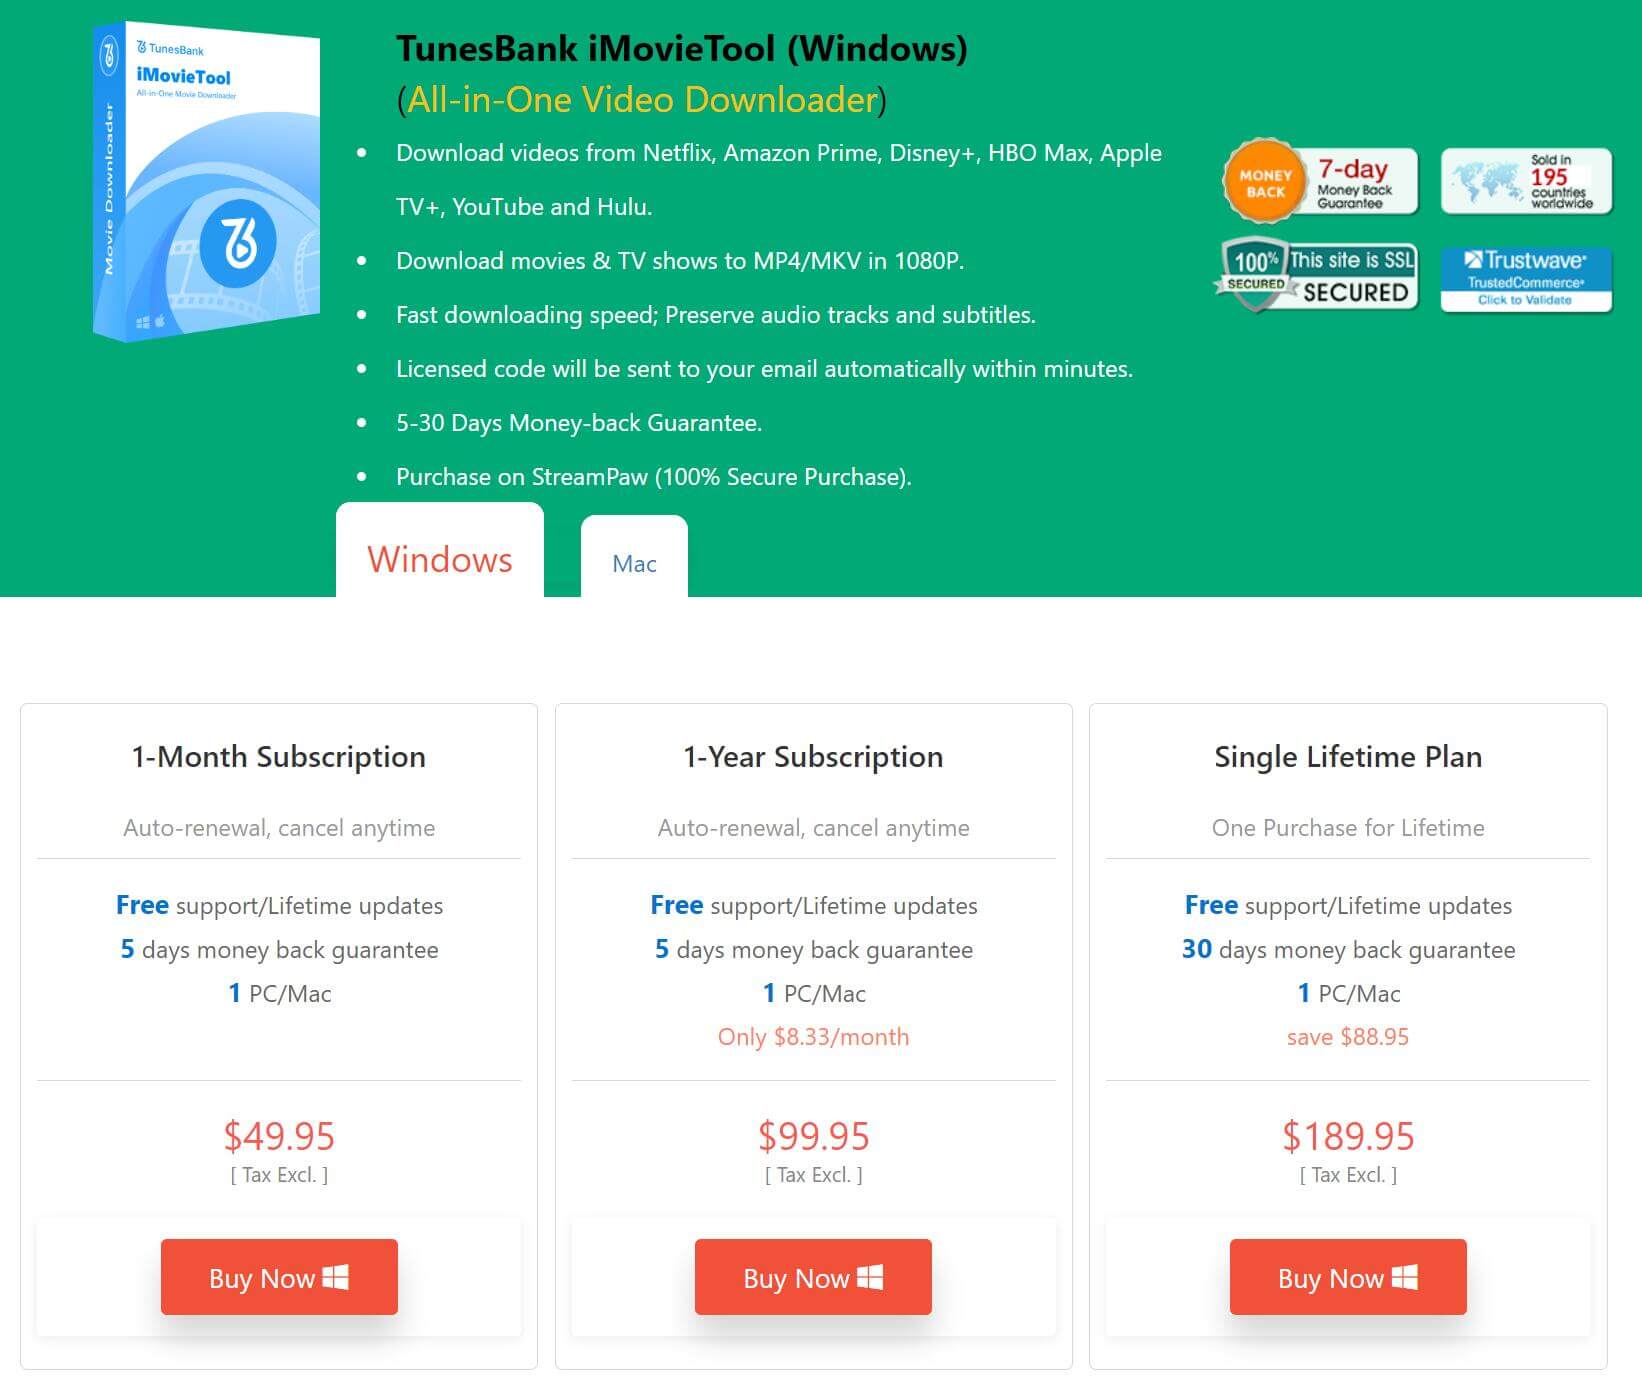Screen dimensions: 1642x1389
Task: Click the 1-Year Subscription heading
Action: click(x=813, y=757)
